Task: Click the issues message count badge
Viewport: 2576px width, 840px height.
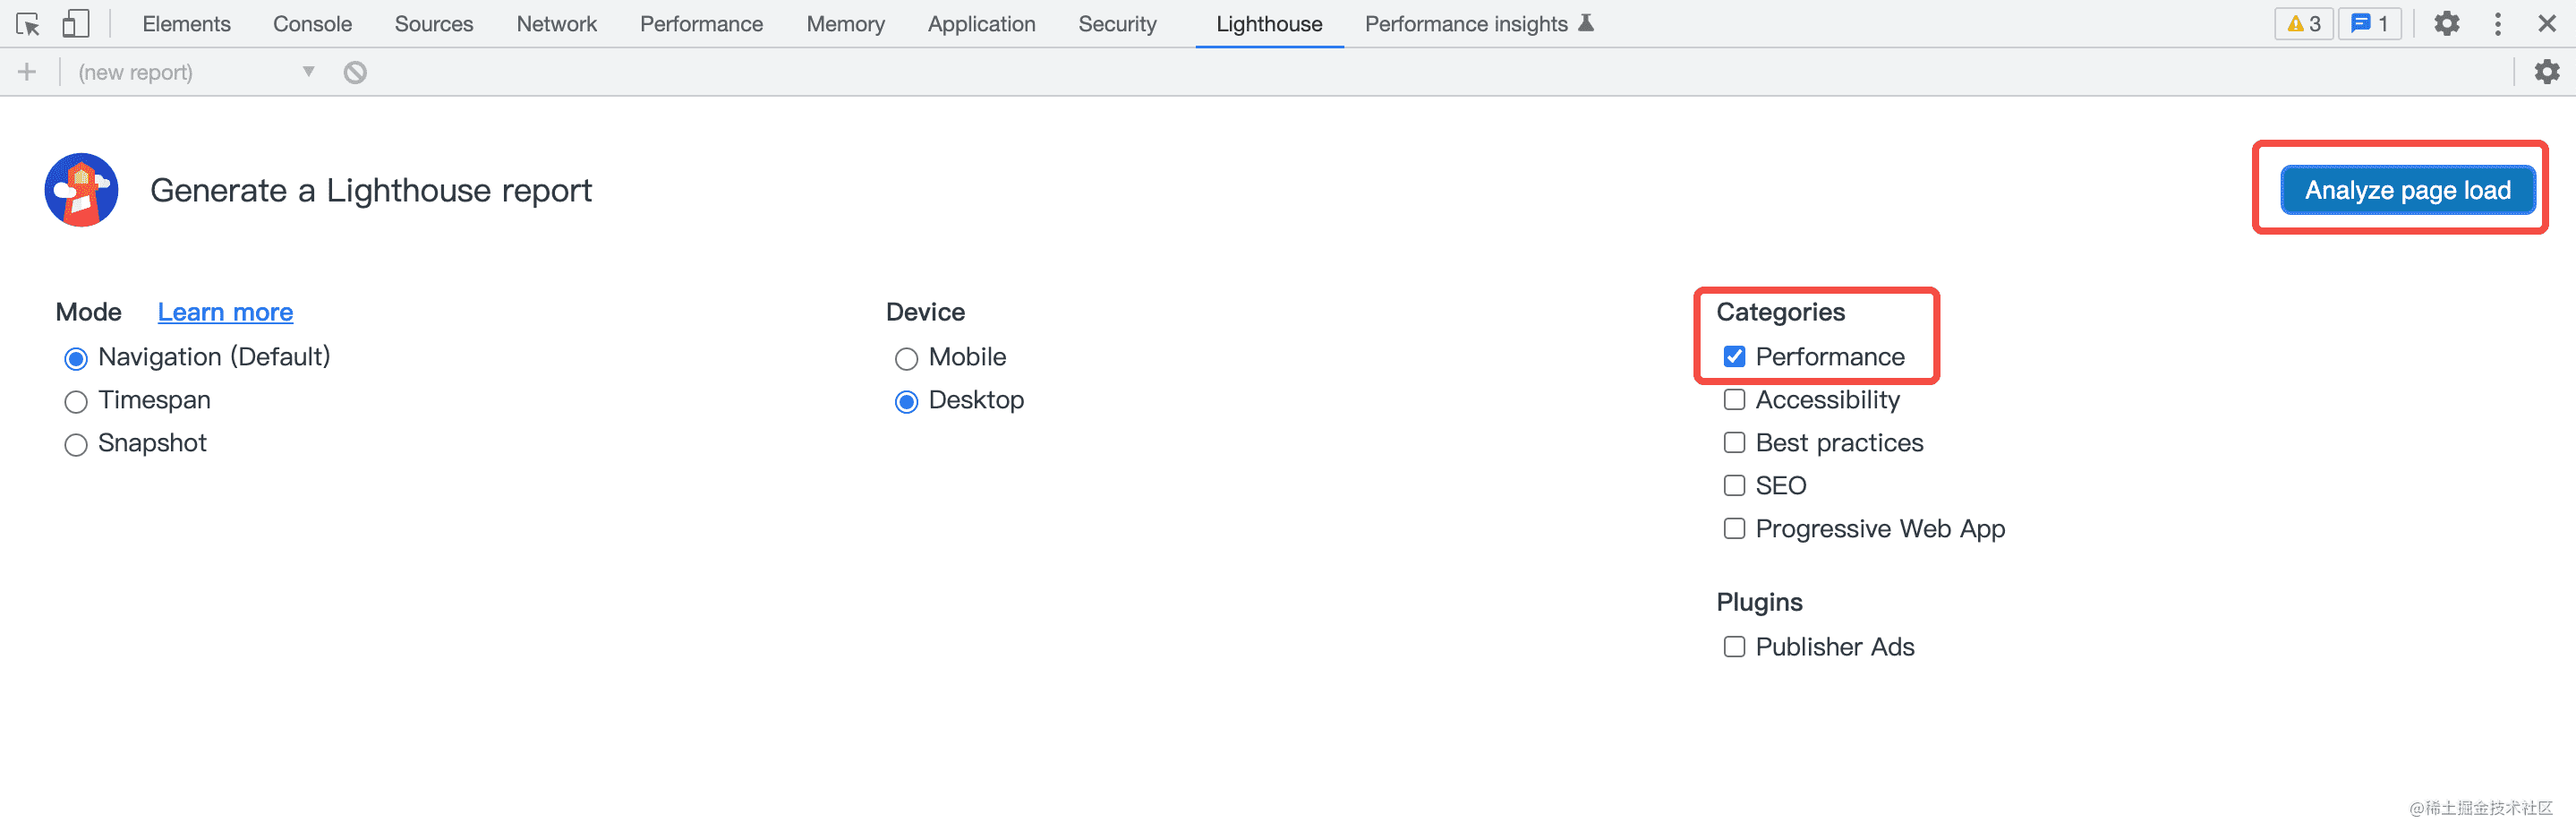Action: click(2369, 24)
